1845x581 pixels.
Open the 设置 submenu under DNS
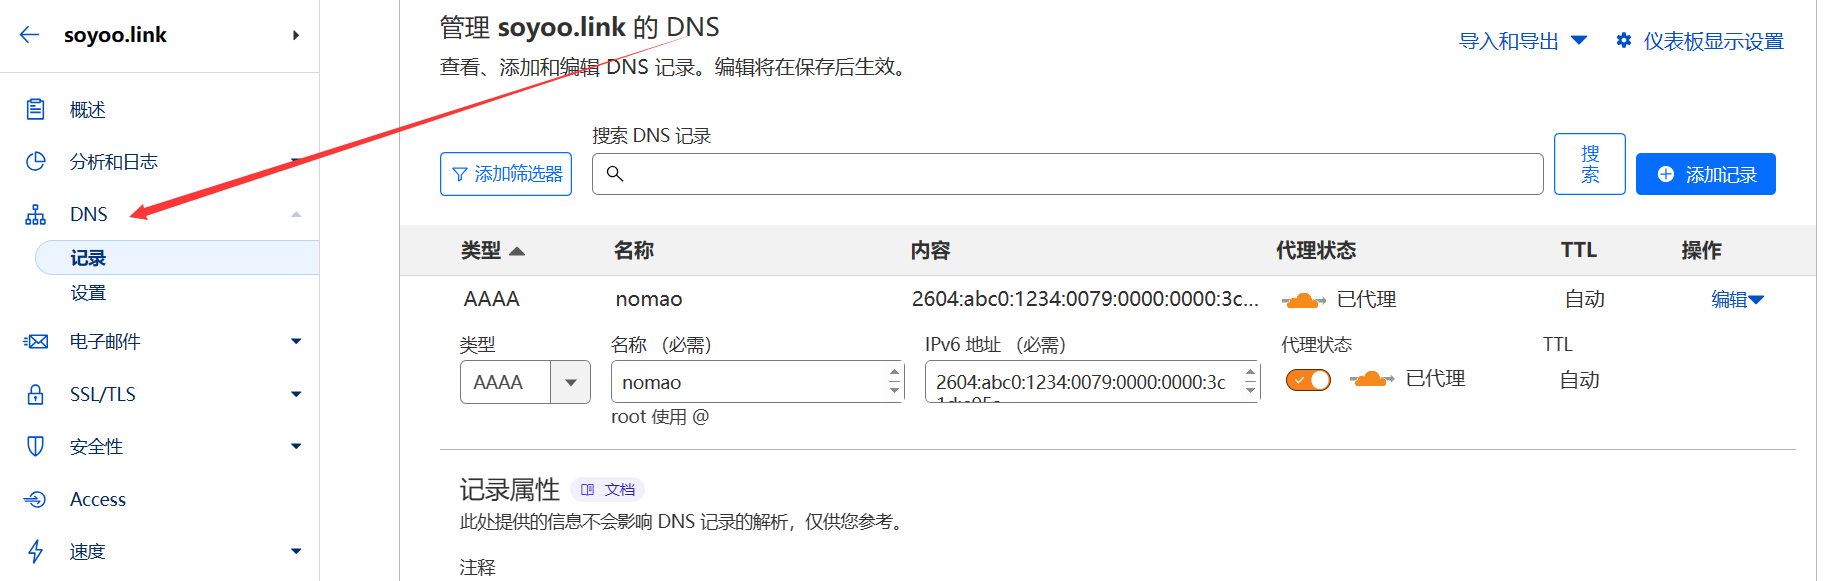(x=88, y=293)
